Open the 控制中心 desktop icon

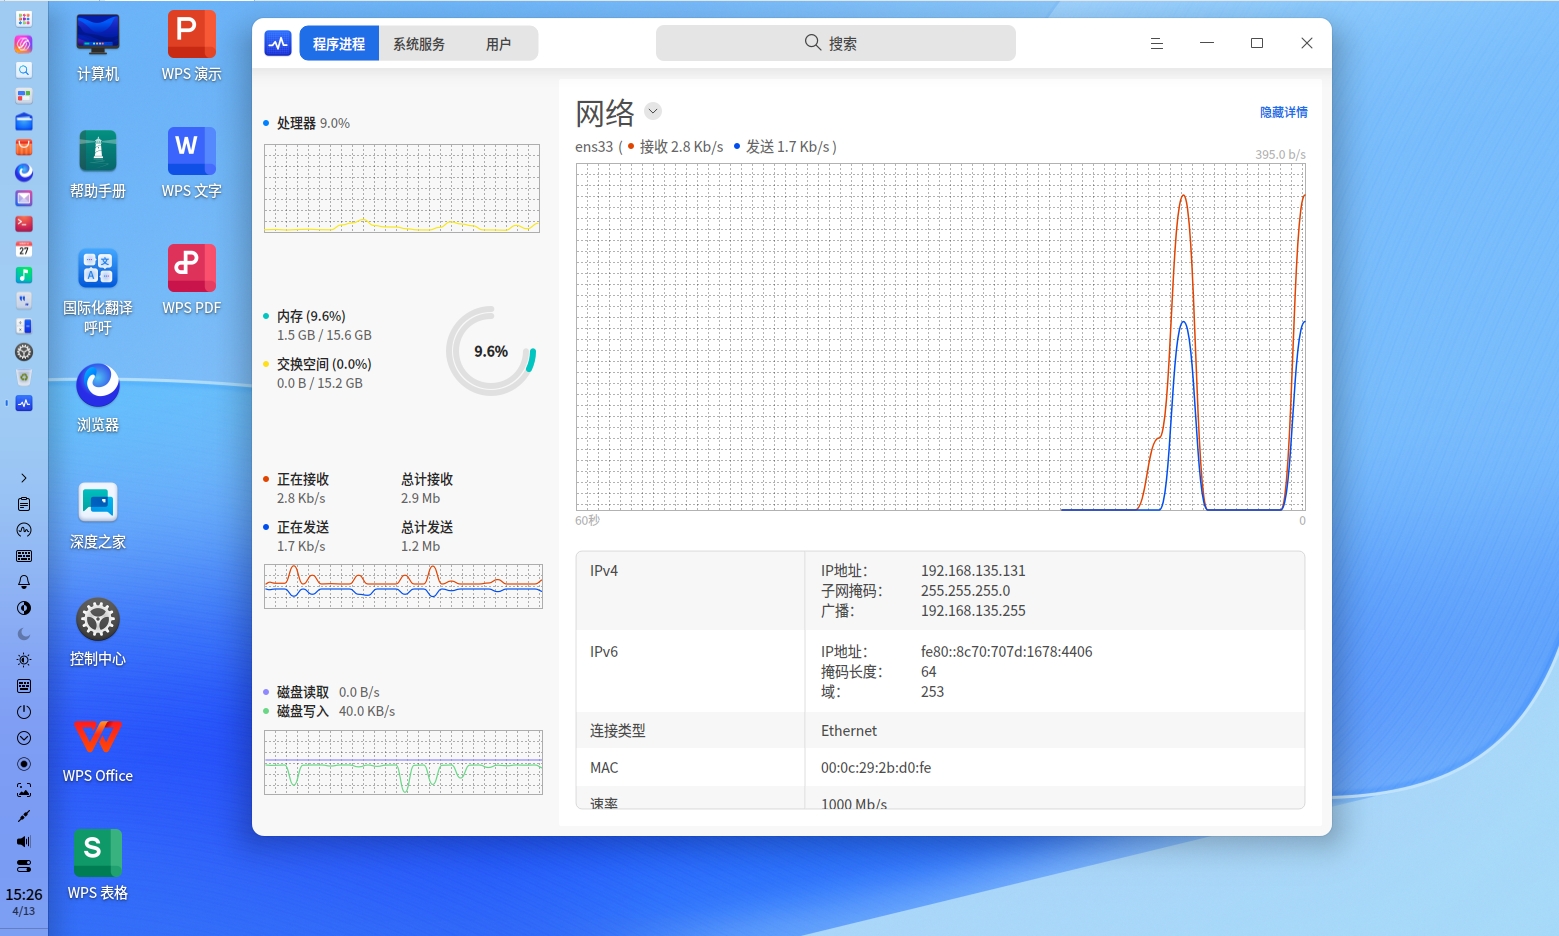click(98, 631)
